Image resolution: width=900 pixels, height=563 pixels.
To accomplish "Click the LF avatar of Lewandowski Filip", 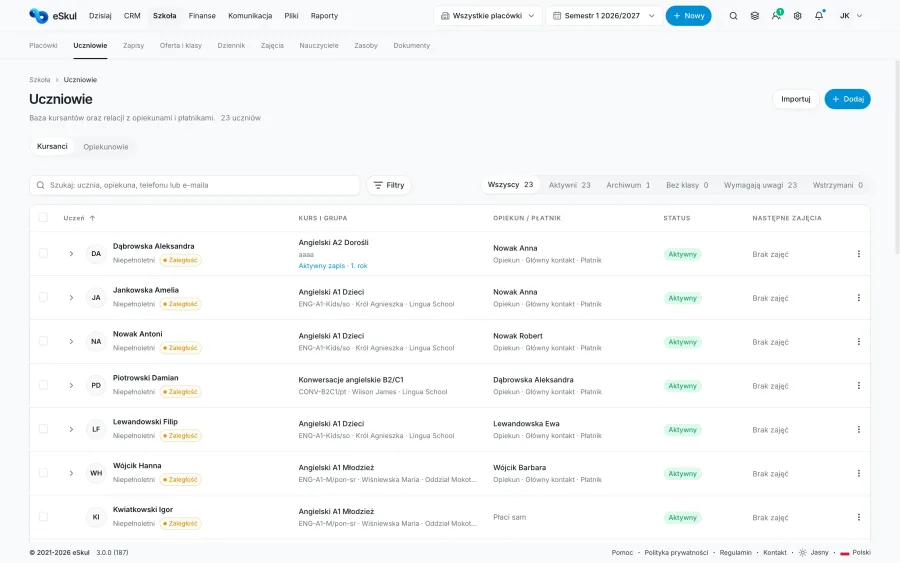I will [96, 429].
